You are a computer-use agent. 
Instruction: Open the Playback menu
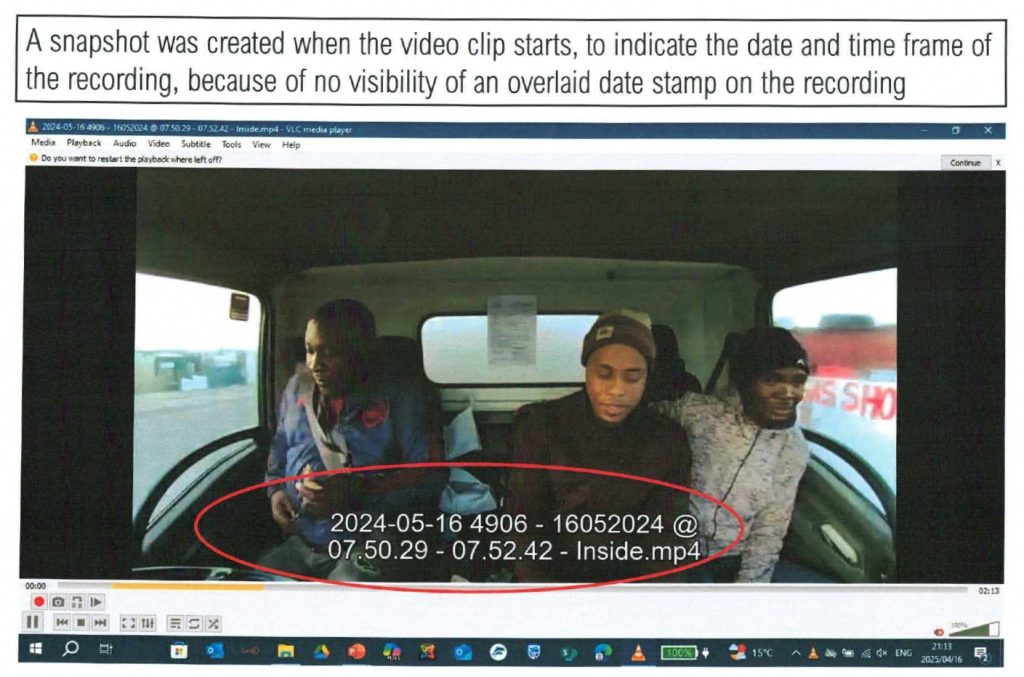(x=84, y=144)
